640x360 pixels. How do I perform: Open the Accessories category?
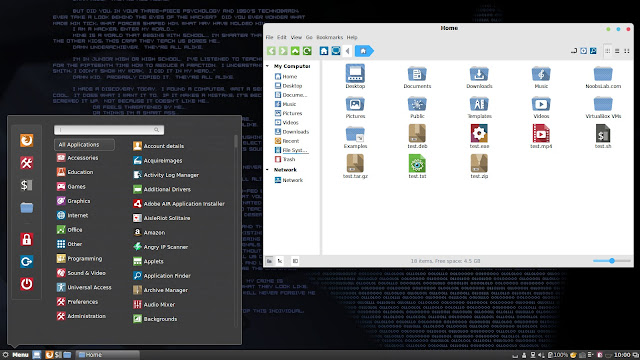[78, 158]
